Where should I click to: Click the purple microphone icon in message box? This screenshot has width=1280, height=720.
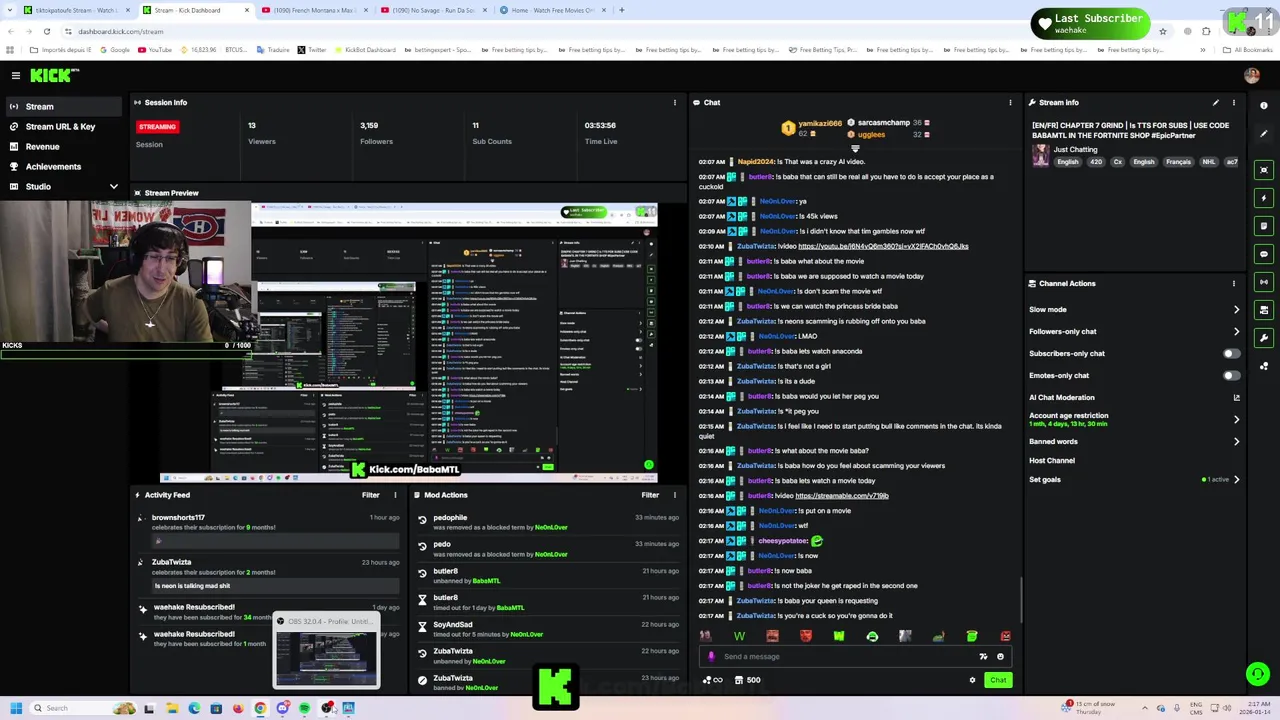coord(711,657)
